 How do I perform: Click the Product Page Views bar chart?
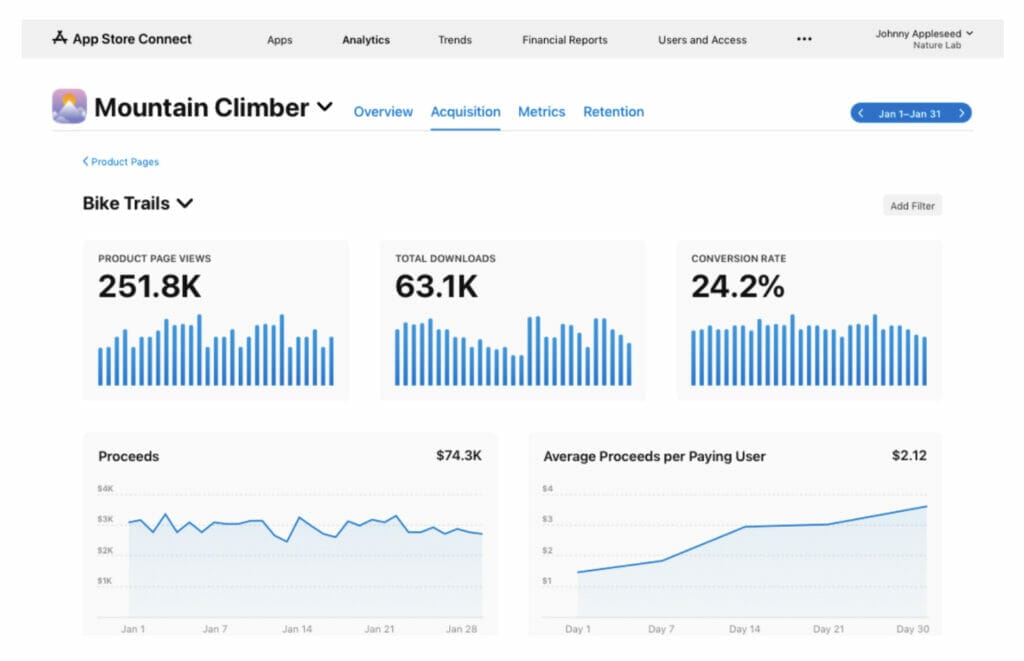216,350
